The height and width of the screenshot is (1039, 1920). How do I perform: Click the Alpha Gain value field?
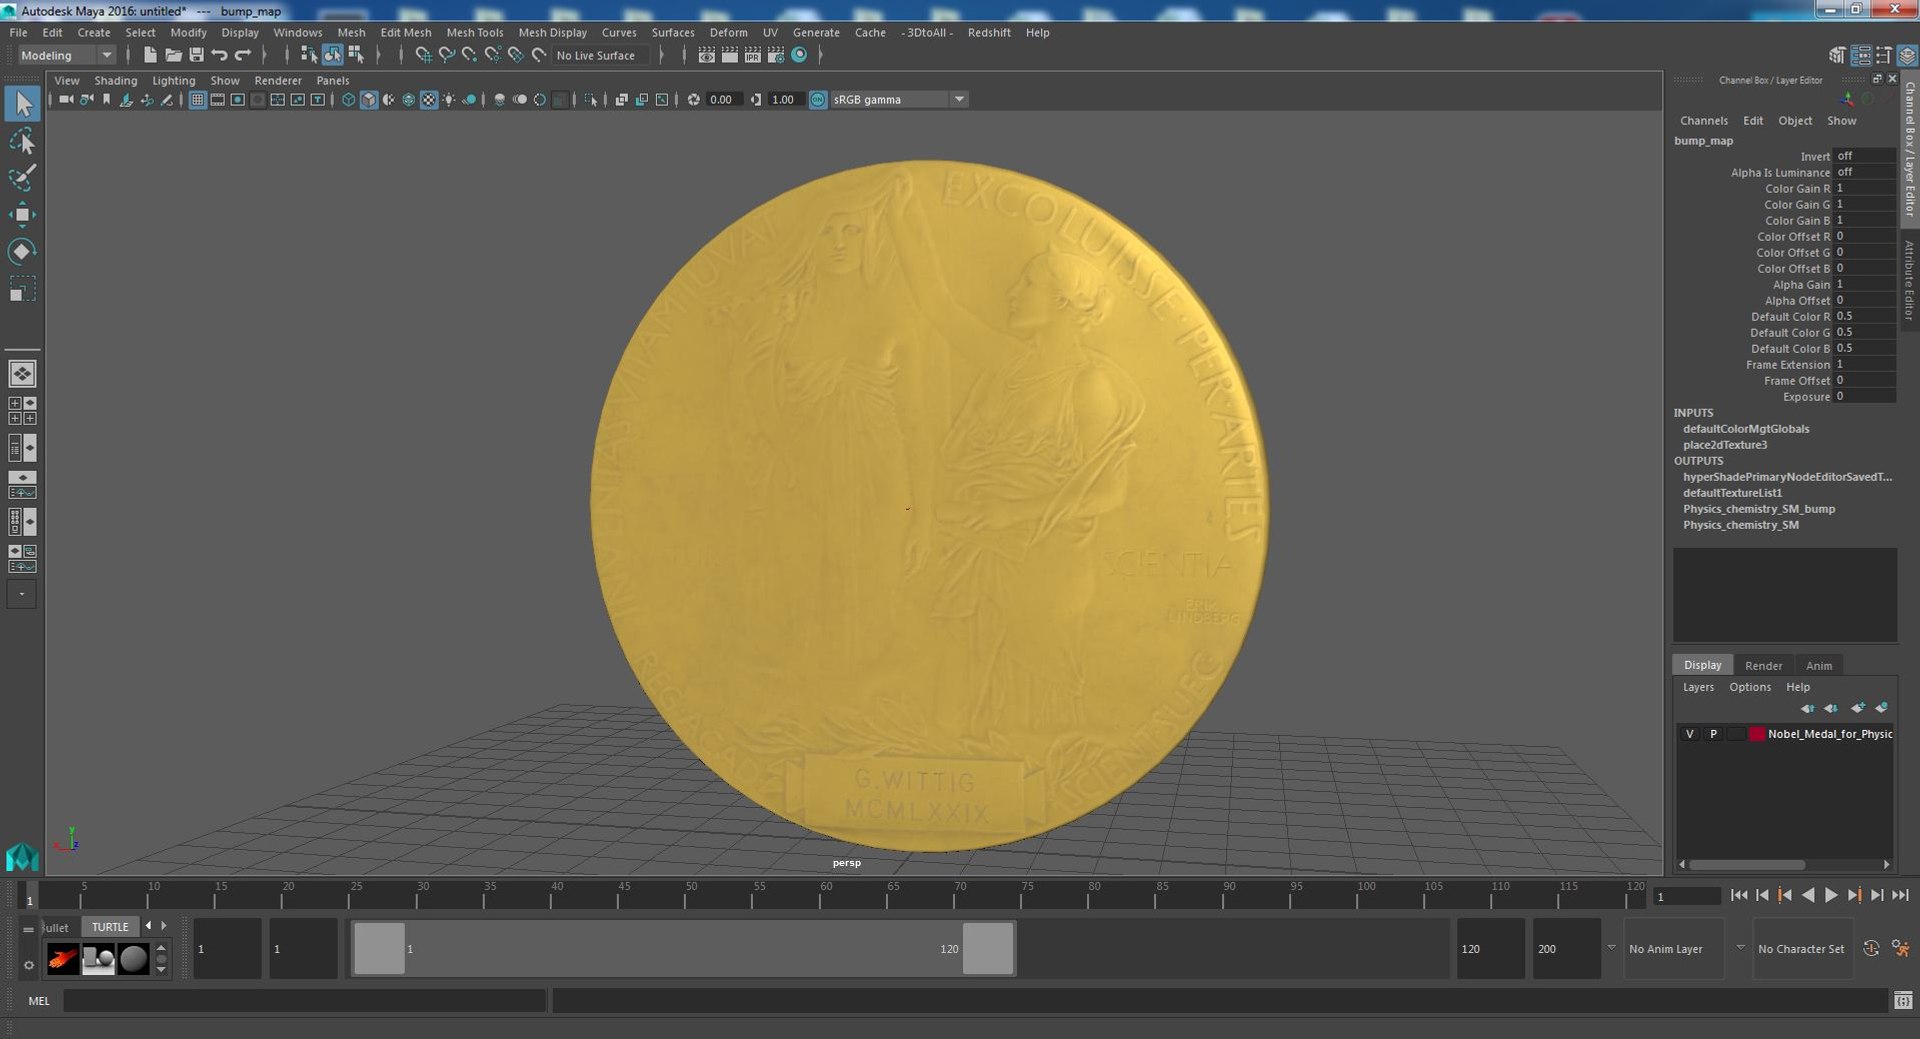point(1864,284)
